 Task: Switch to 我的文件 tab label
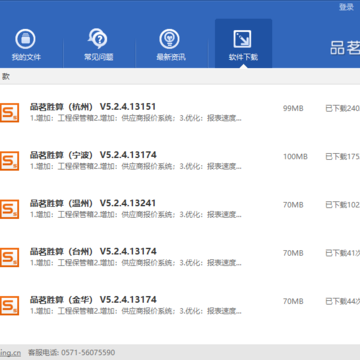point(26,57)
